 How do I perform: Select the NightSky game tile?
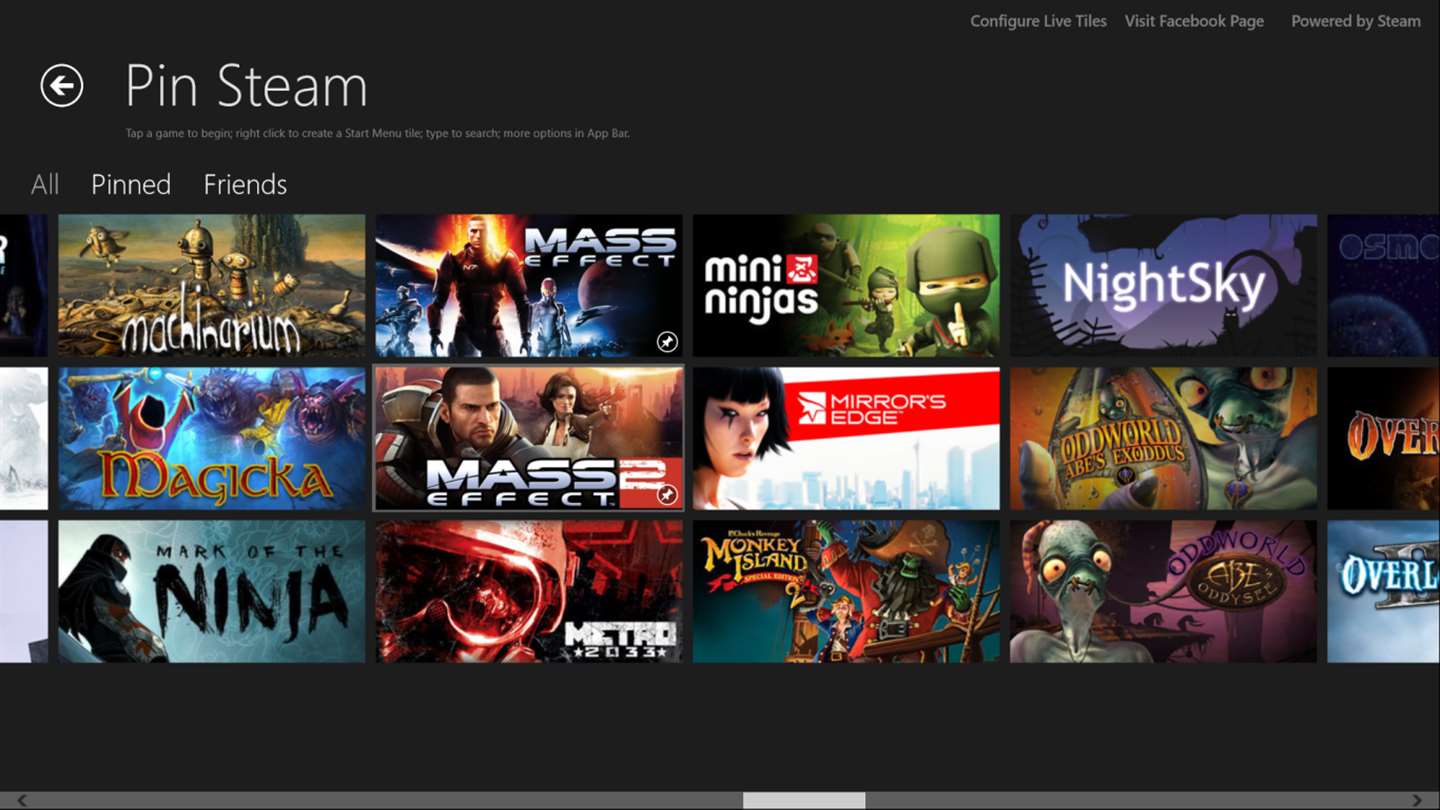click(1163, 286)
